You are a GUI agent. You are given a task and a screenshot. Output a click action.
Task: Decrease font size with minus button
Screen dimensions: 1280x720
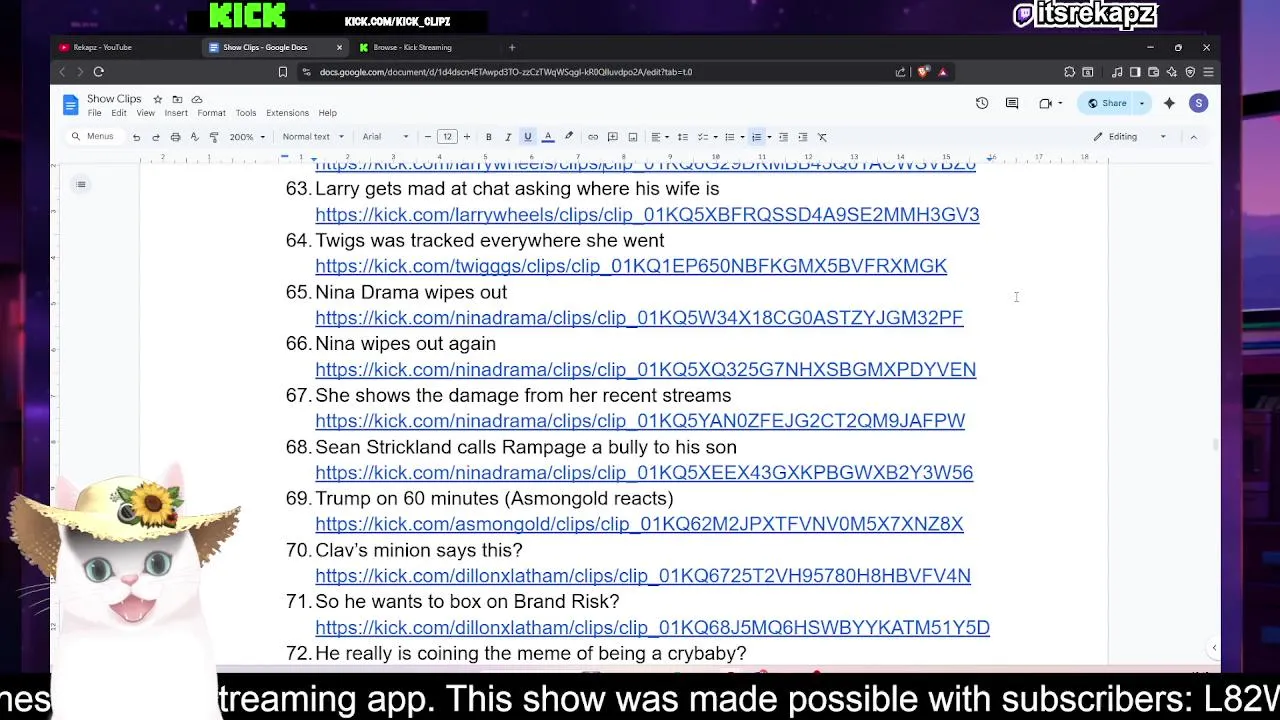428,137
